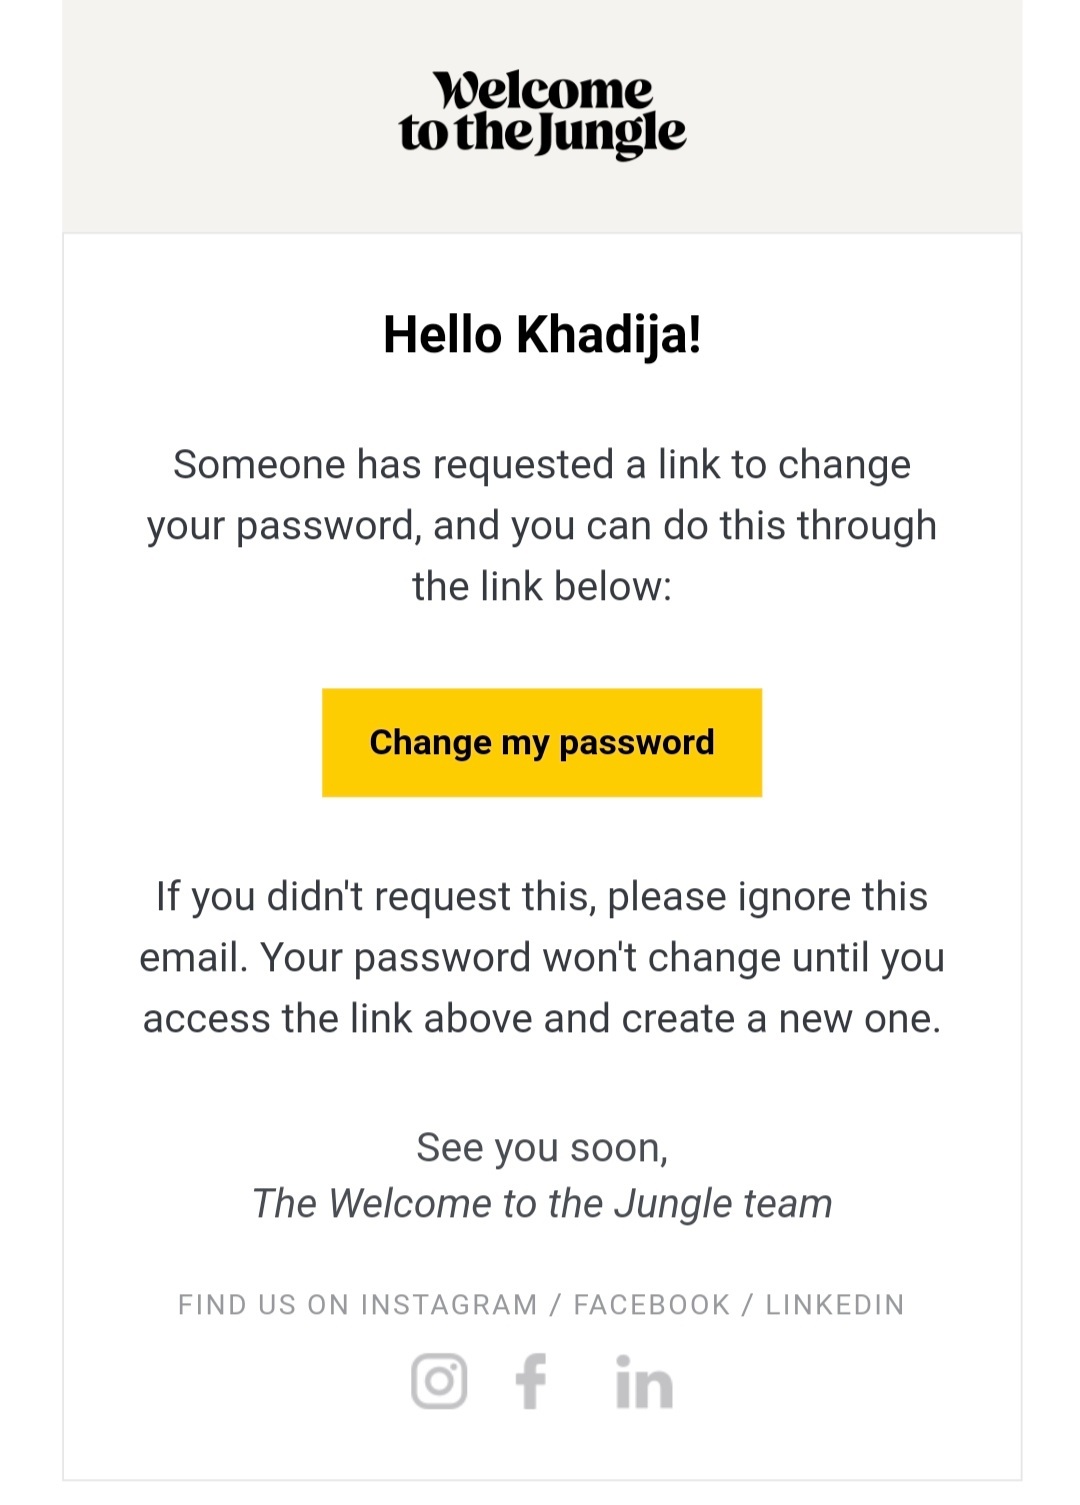Image resolution: width=1080 pixels, height=1505 pixels.
Task: Click the Facebook 'f' icon
Action: click(x=531, y=1381)
